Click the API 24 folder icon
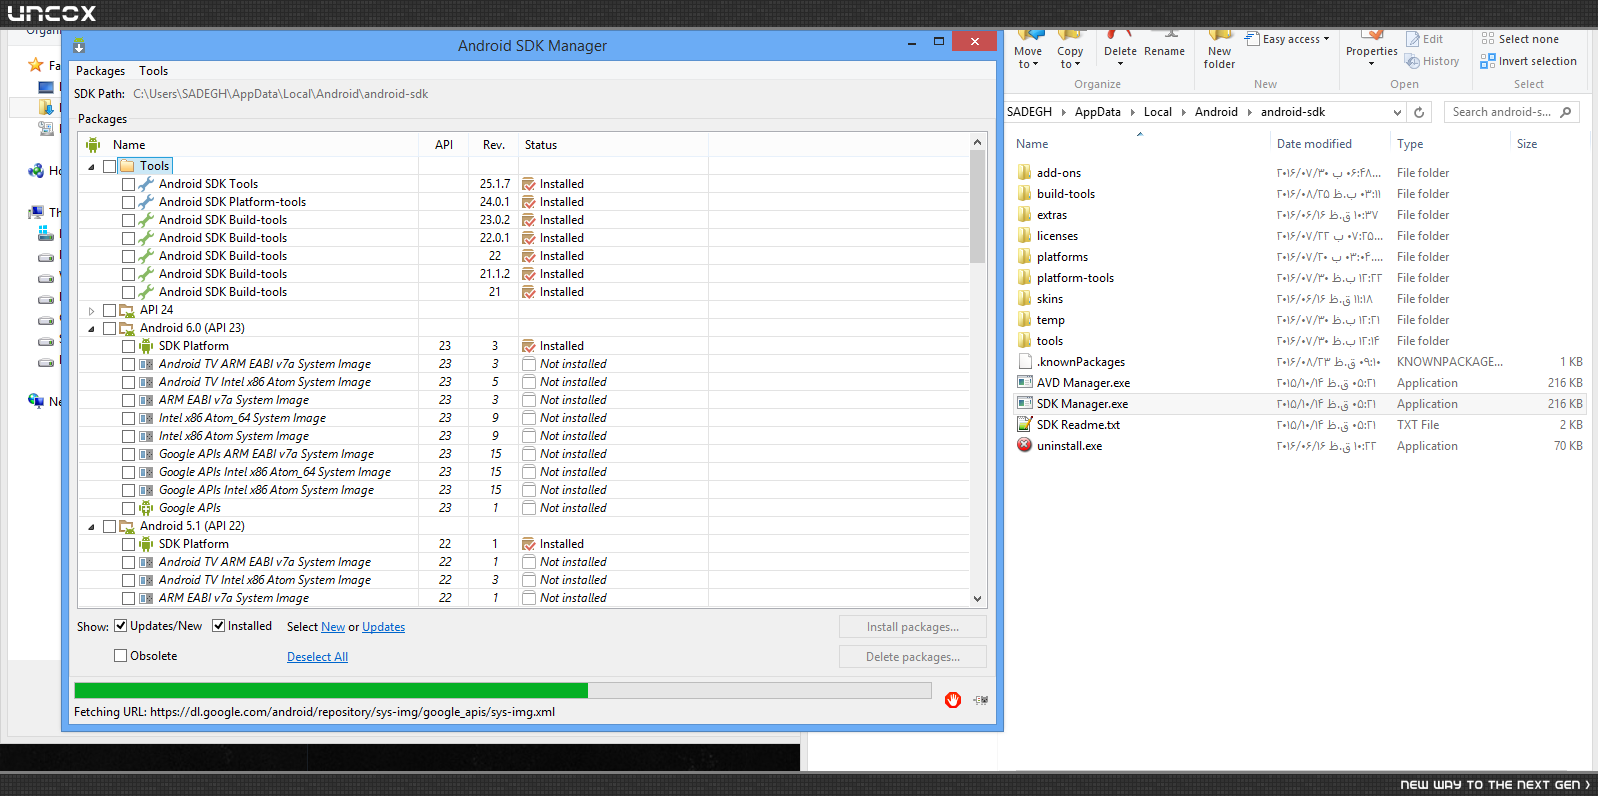Image resolution: width=1598 pixels, height=796 pixels. point(127,310)
